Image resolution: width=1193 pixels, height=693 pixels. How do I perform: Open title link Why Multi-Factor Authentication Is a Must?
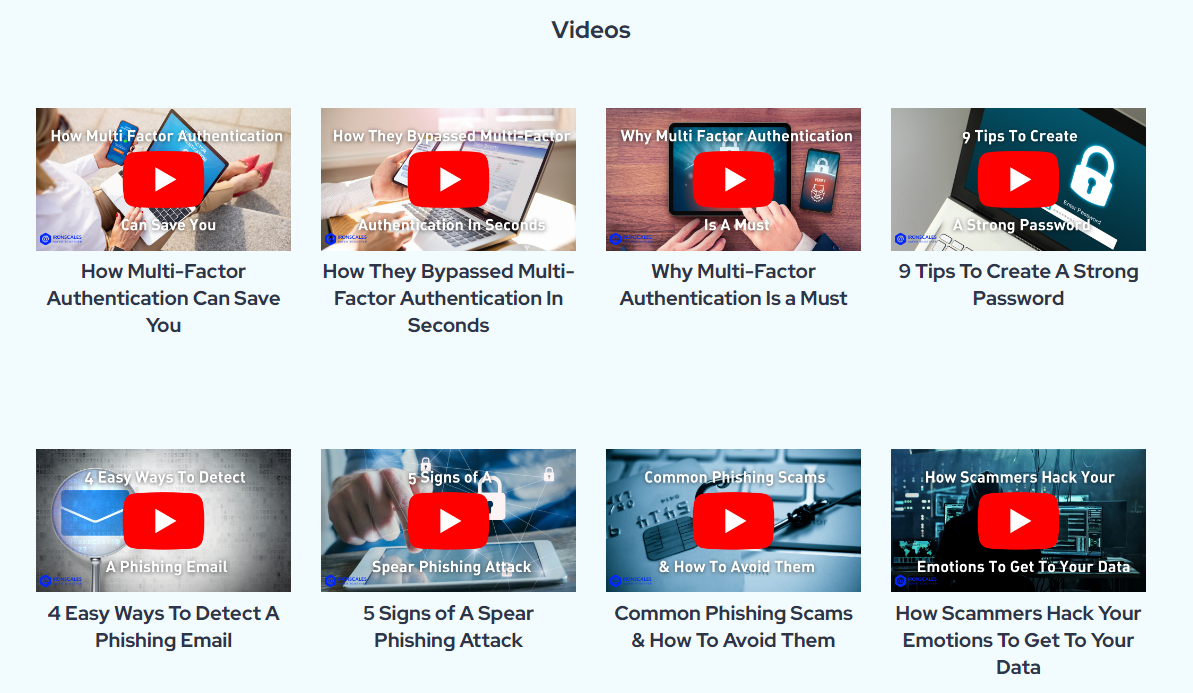click(733, 285)
